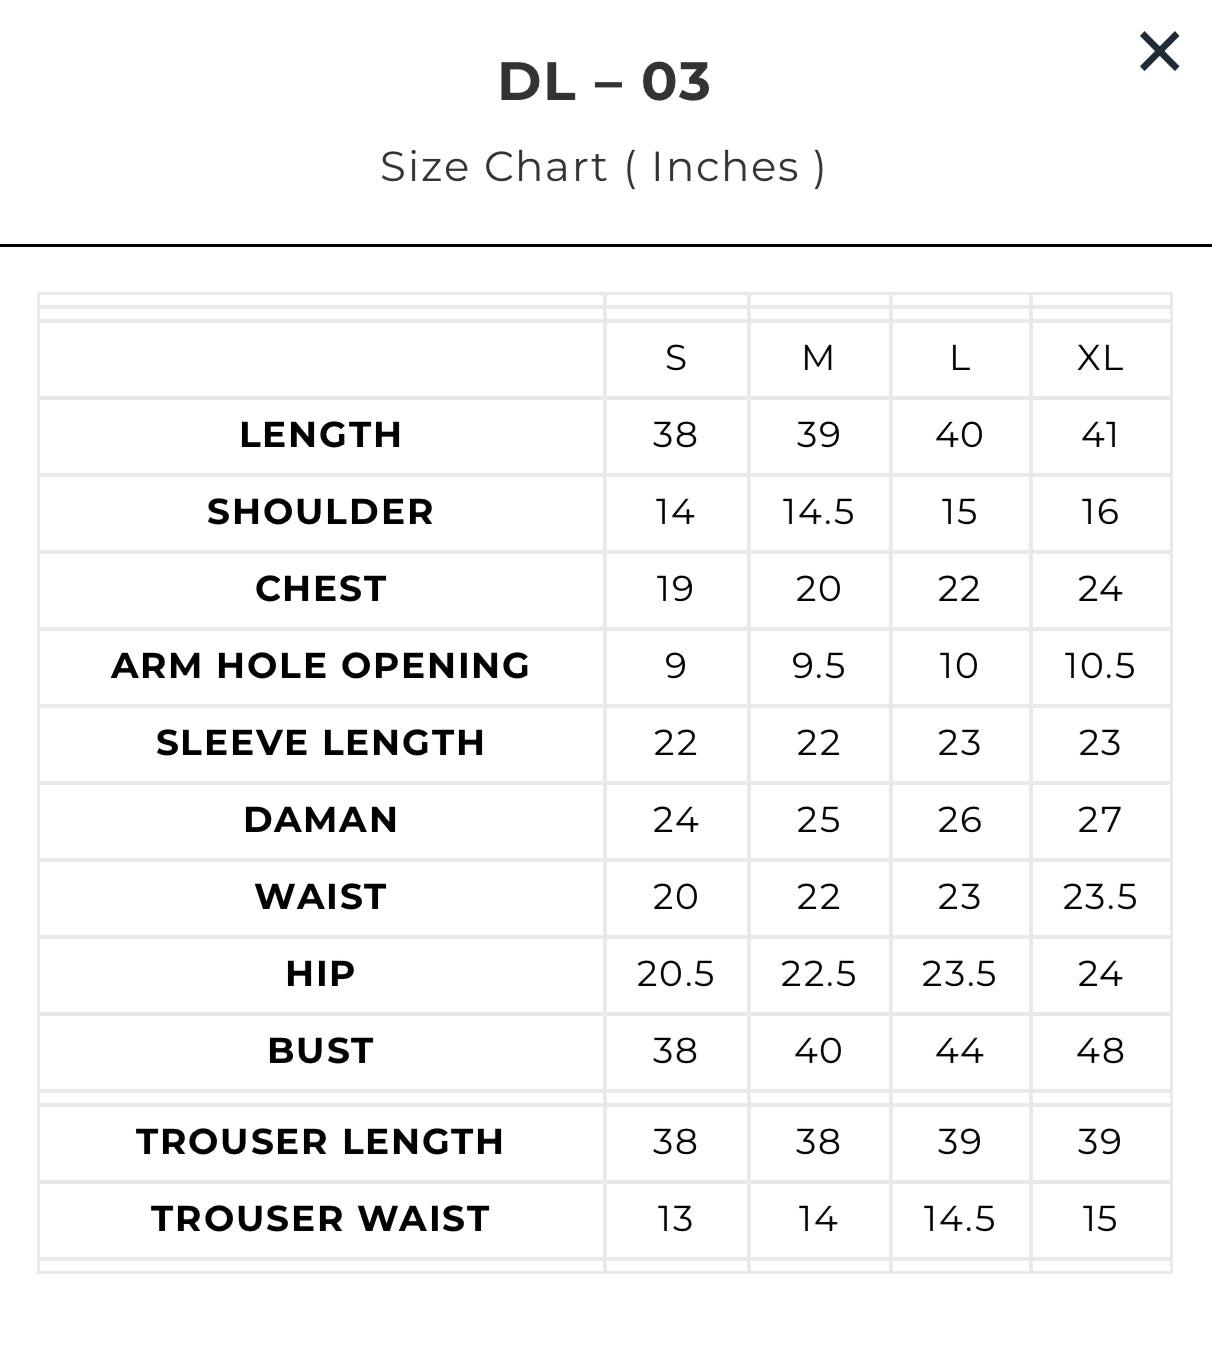The image size is (1212, 1361).
Task: Click the BUST row label
Action: coord(321,1051)
